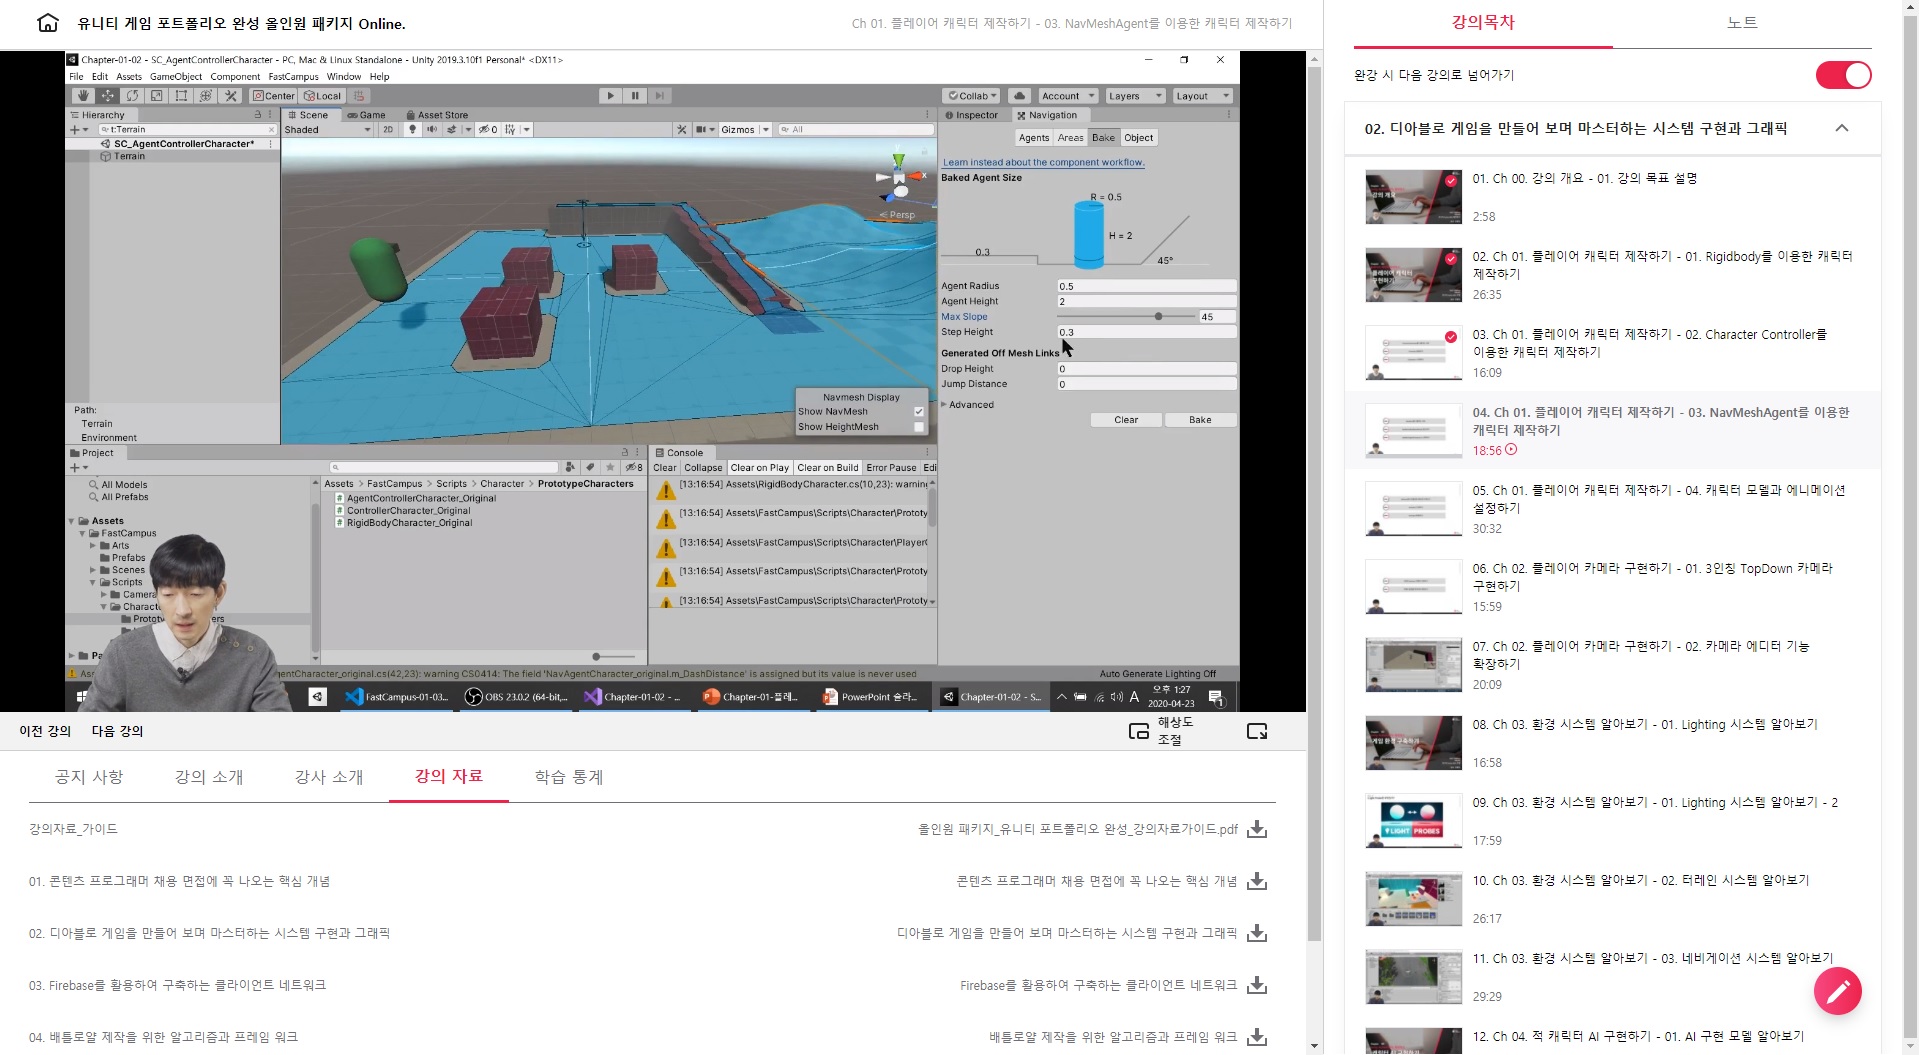Open the Layout dropdown
Image resolution: width=1919 pixels, height=1055 pixels.
1201,96
